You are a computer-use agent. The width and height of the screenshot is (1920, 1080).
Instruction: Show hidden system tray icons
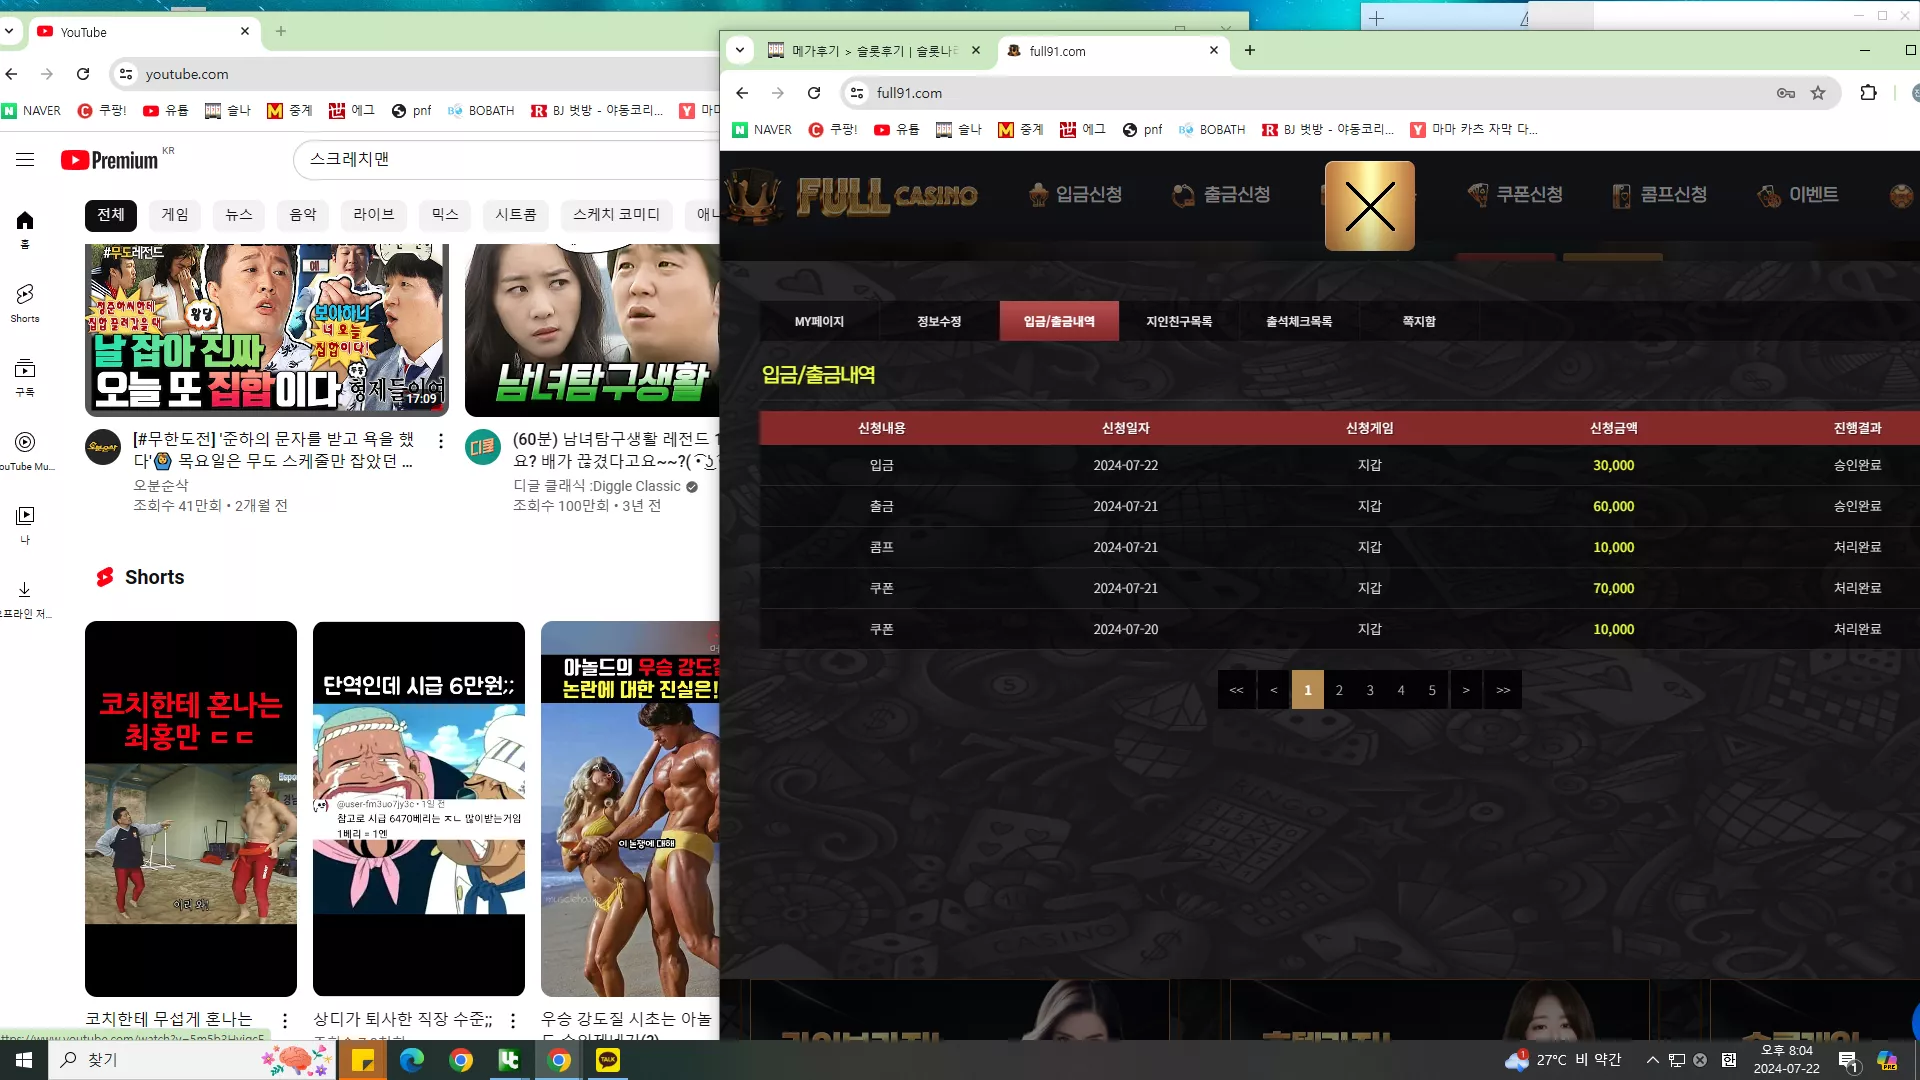(1653, 1060)
